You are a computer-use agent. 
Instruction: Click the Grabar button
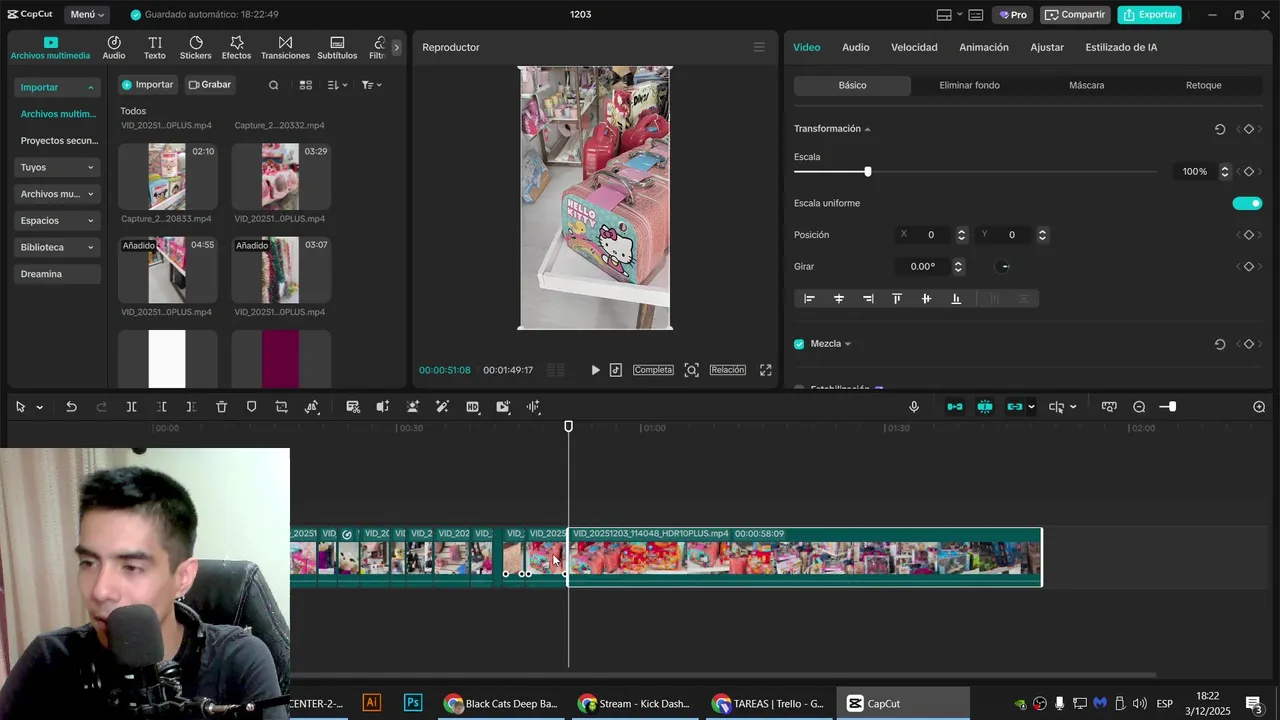tap(210, 85)
